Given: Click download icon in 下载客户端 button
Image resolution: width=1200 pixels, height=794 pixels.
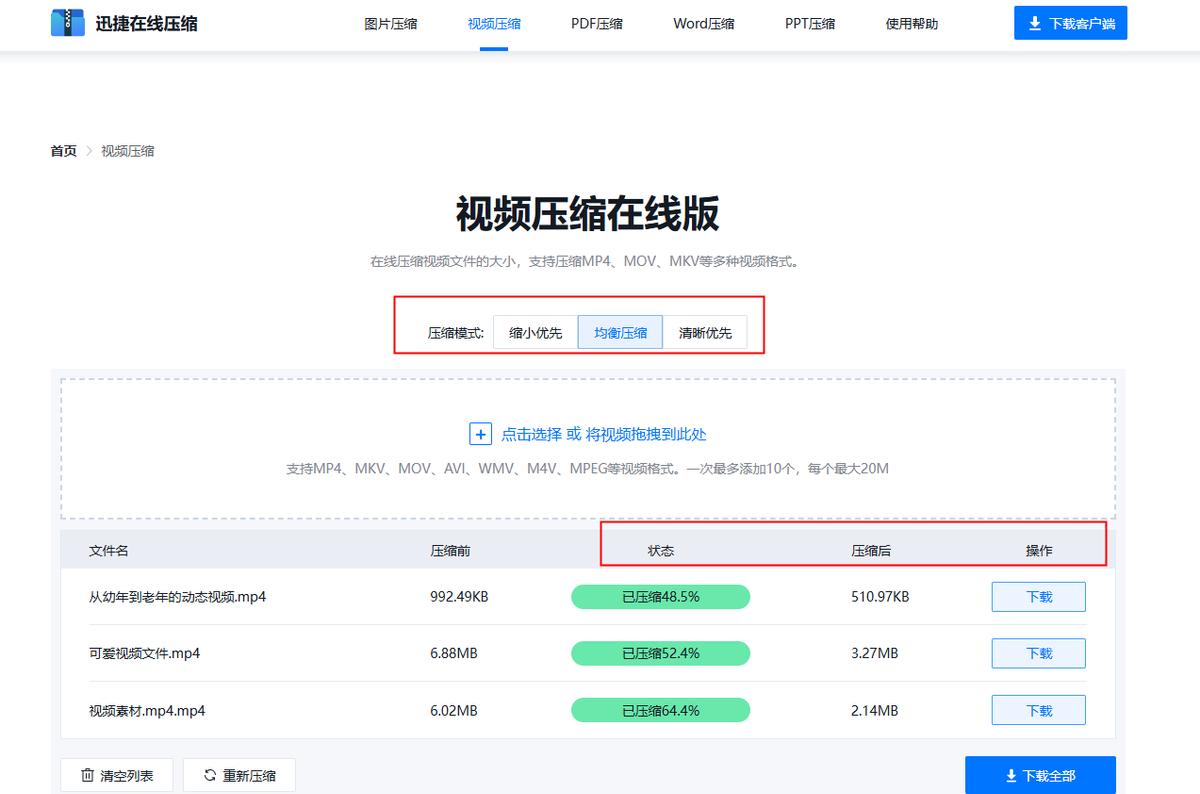Looking at the screenshot, I should tap(1035, 23).
